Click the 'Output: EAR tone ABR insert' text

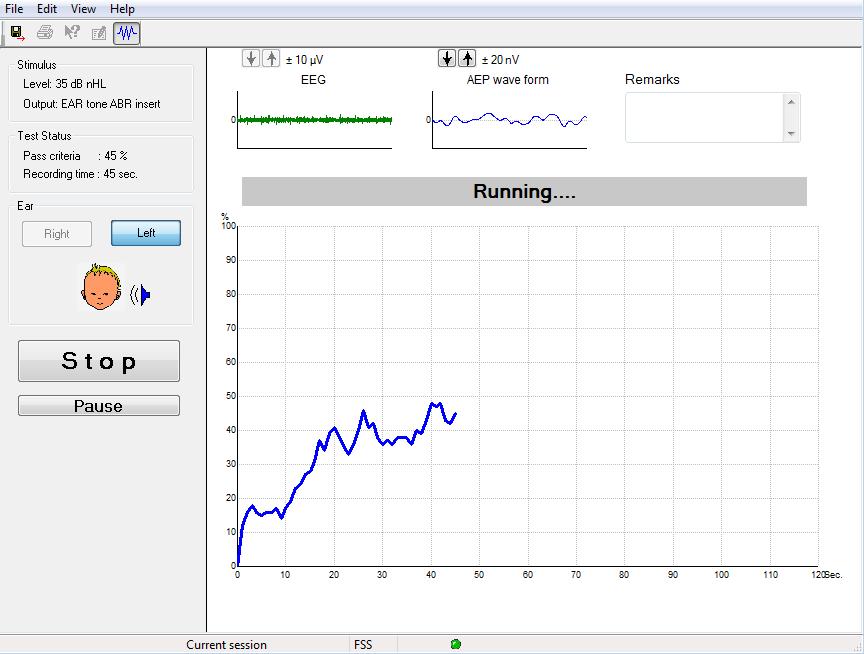click(91, 104)
